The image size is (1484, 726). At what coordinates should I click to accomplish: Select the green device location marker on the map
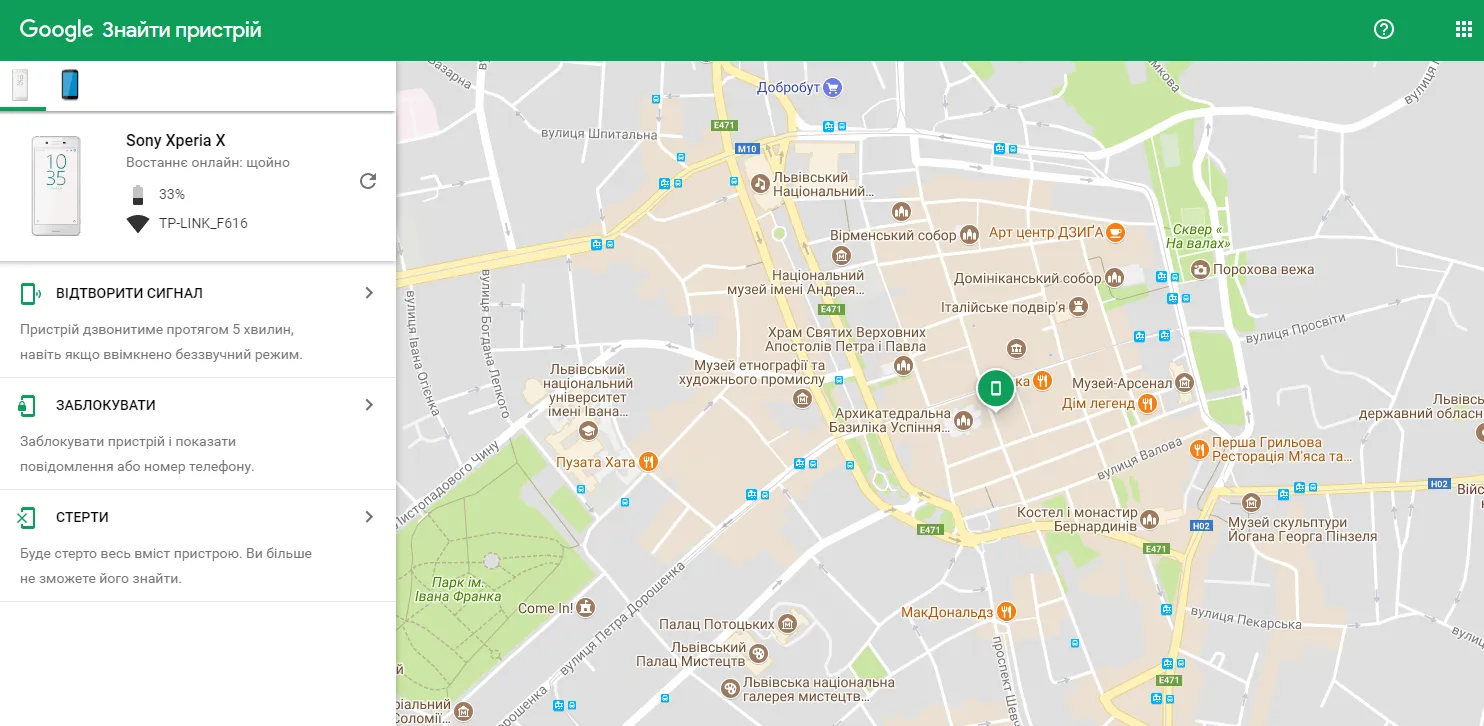pos(995,387)
